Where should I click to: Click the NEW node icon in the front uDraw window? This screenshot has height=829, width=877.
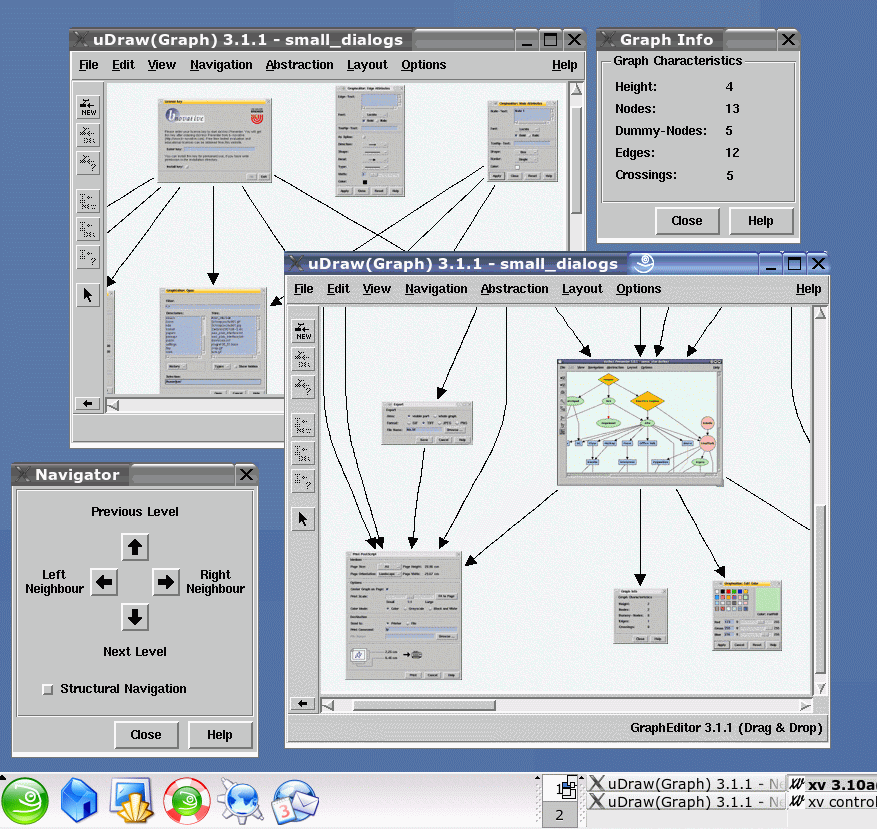[303, 331]
